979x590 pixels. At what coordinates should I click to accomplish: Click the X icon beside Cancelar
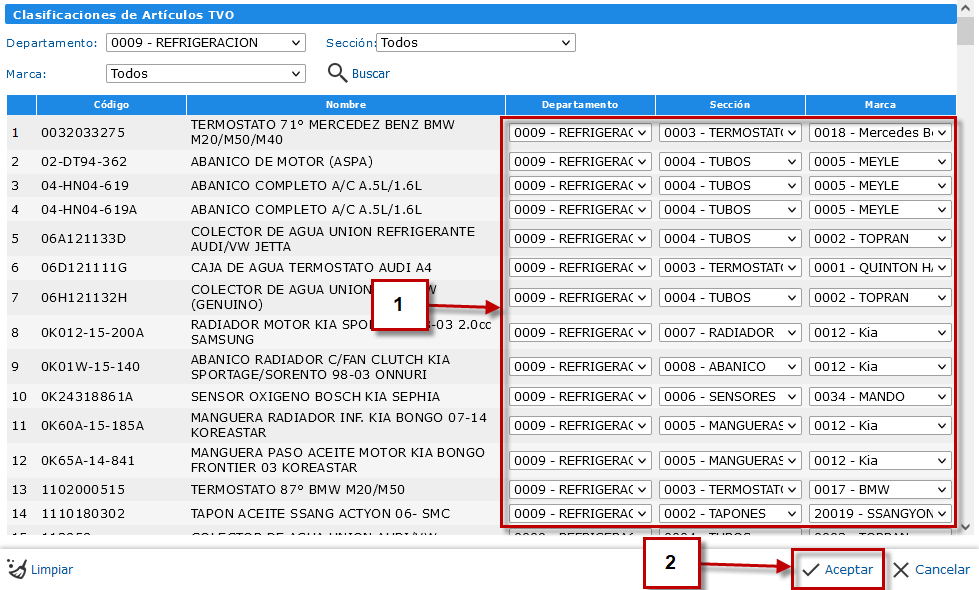coord(901,569)
